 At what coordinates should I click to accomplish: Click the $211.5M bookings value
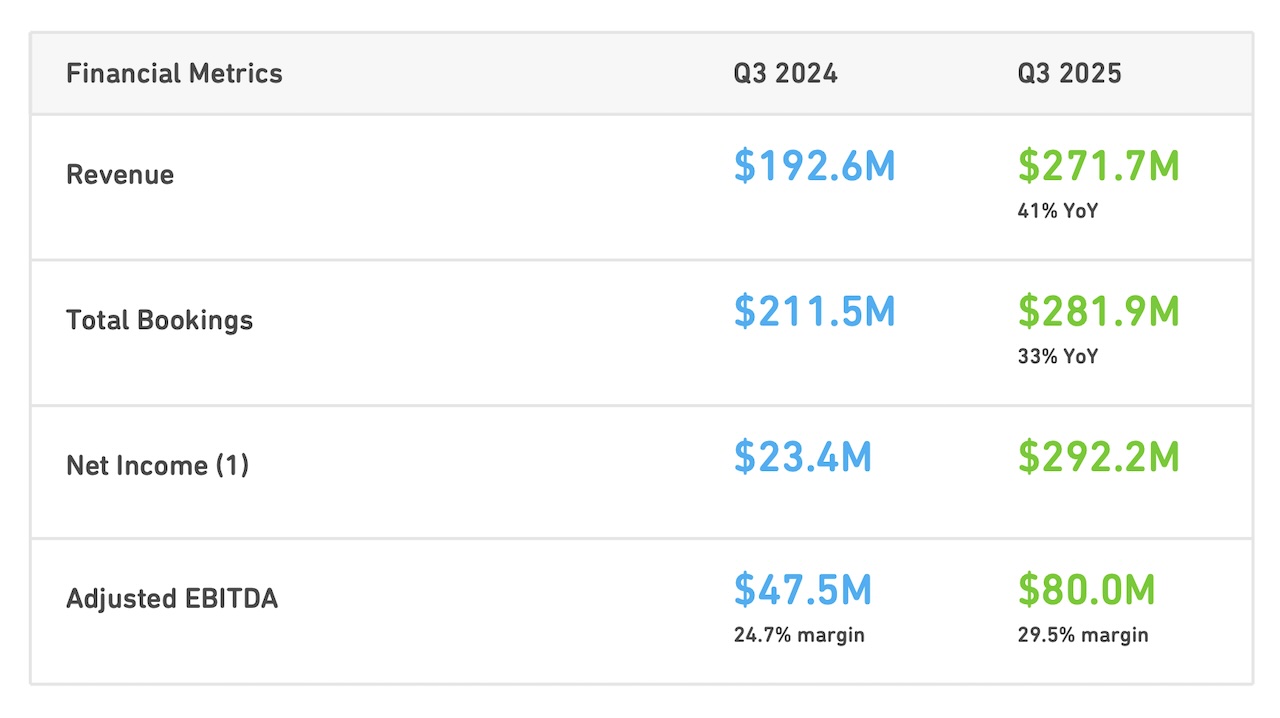814,312
